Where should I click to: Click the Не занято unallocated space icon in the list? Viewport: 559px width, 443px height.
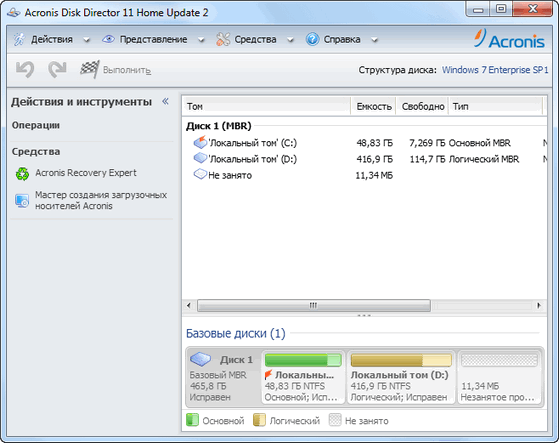pos(200,174)
